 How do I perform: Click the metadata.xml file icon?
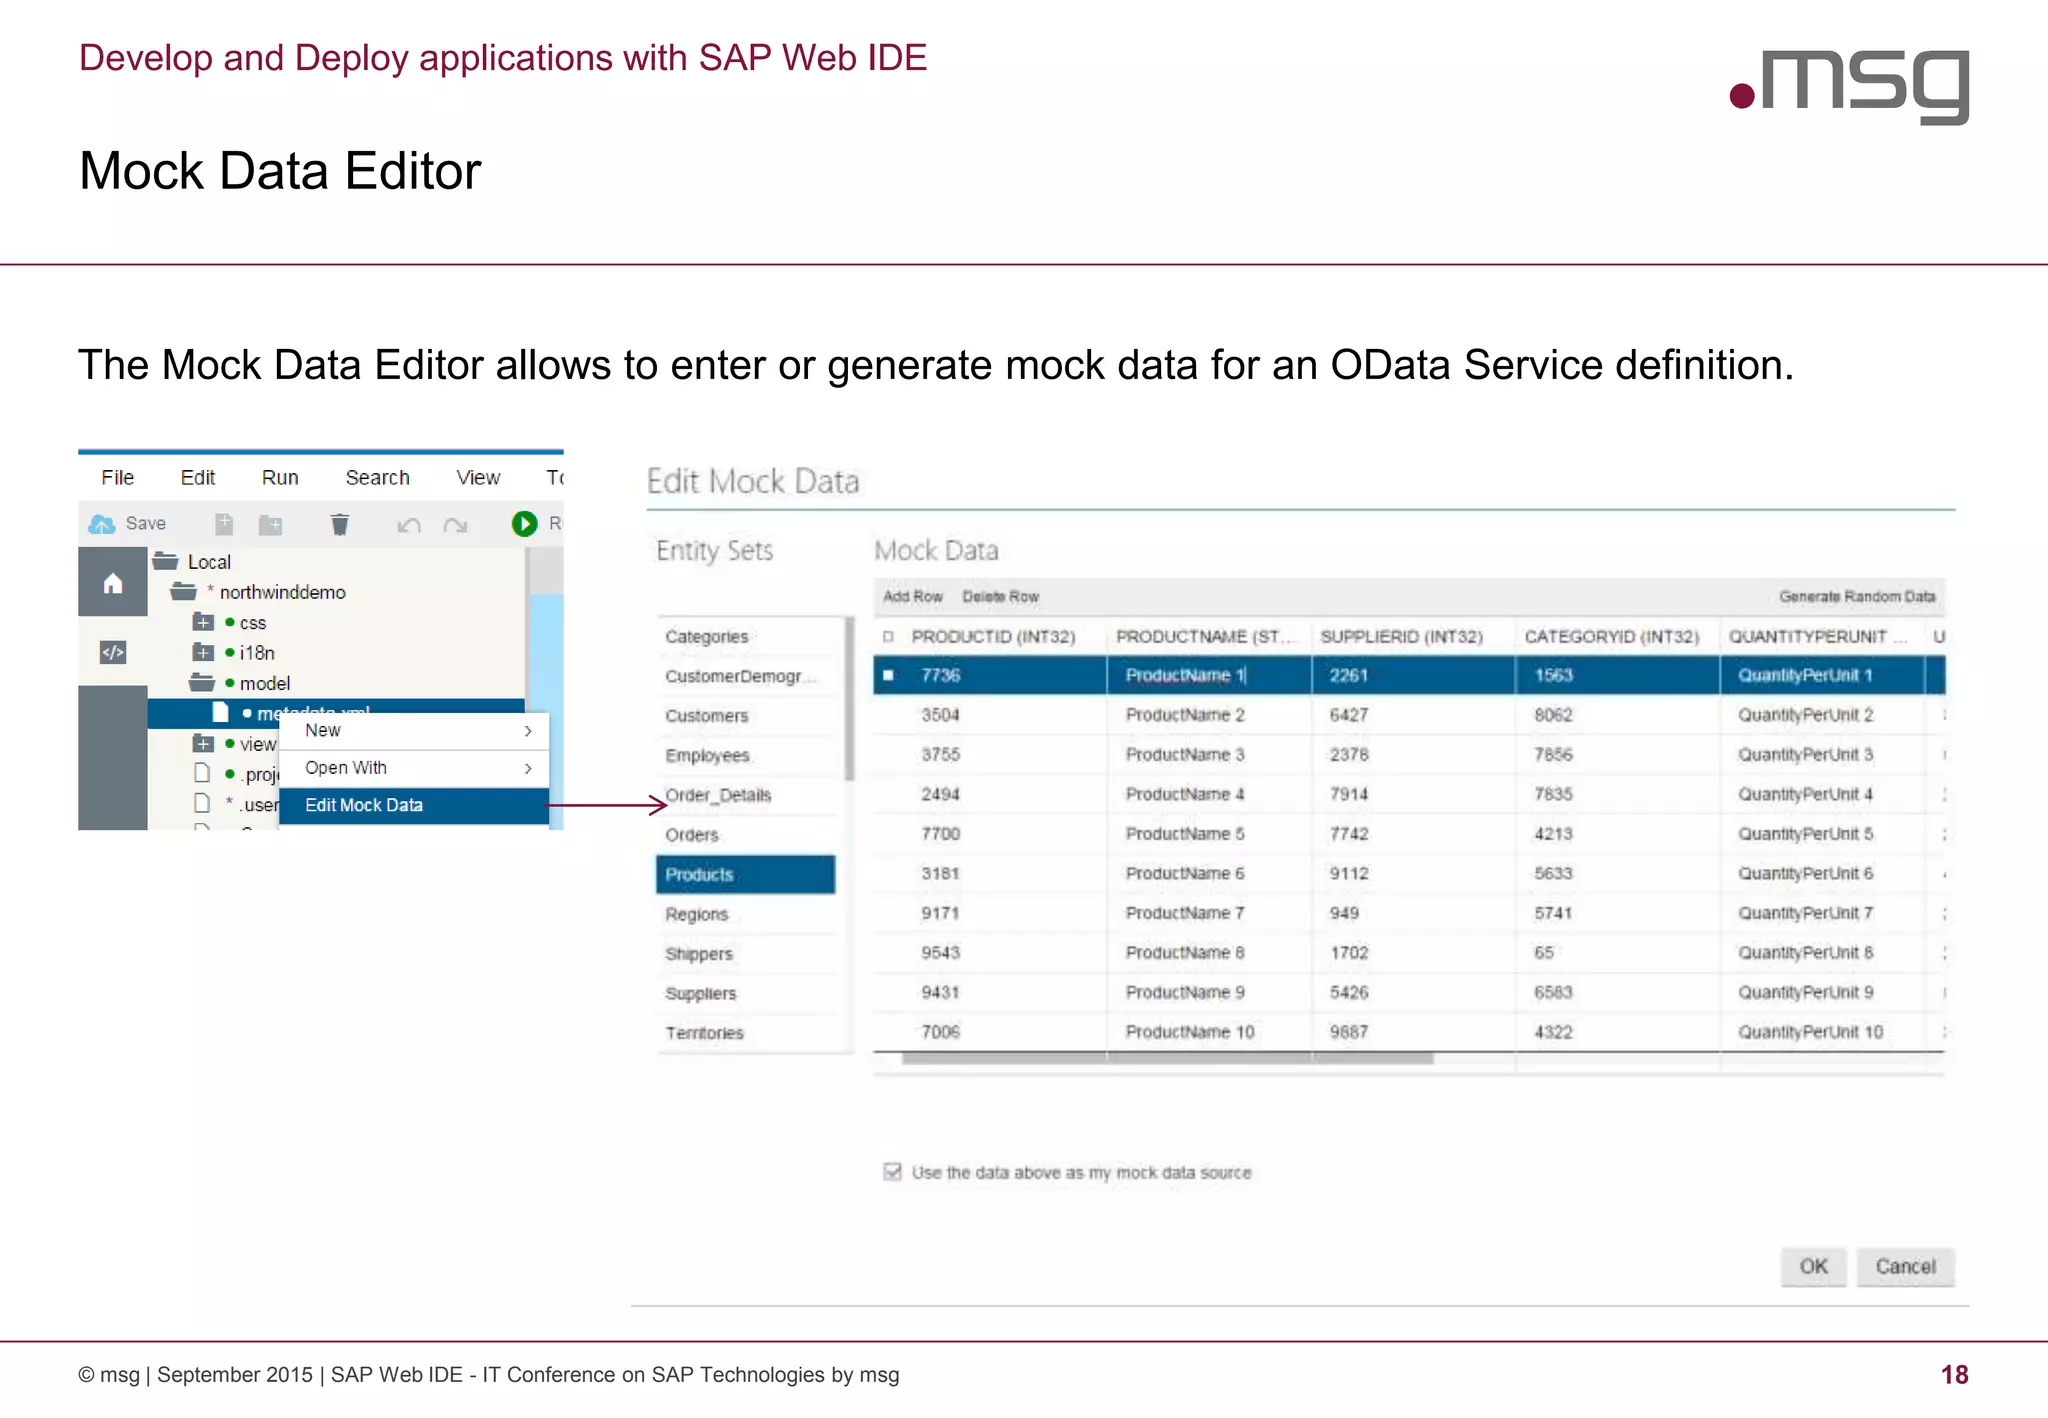point(220,713)
